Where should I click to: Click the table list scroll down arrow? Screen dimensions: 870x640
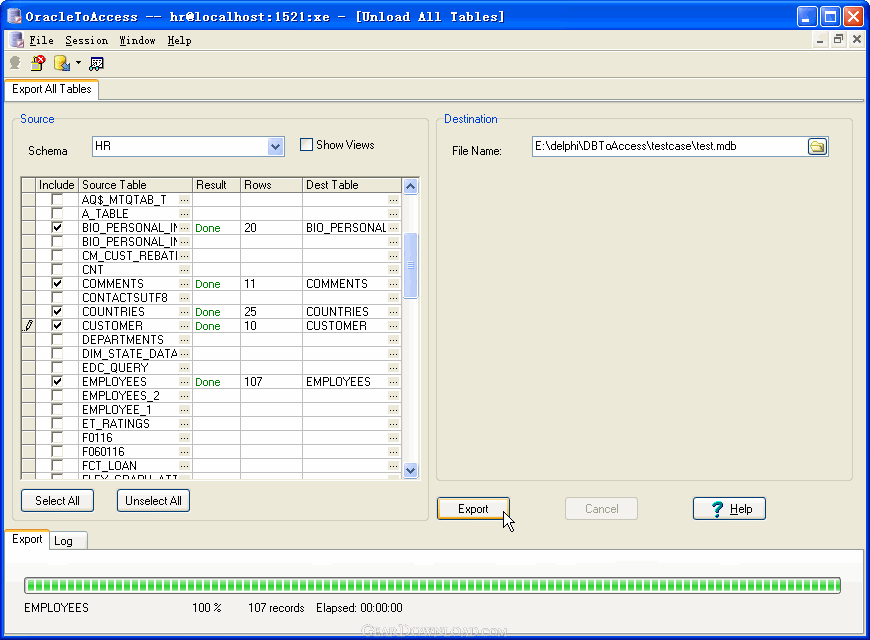tap(411, 471)
